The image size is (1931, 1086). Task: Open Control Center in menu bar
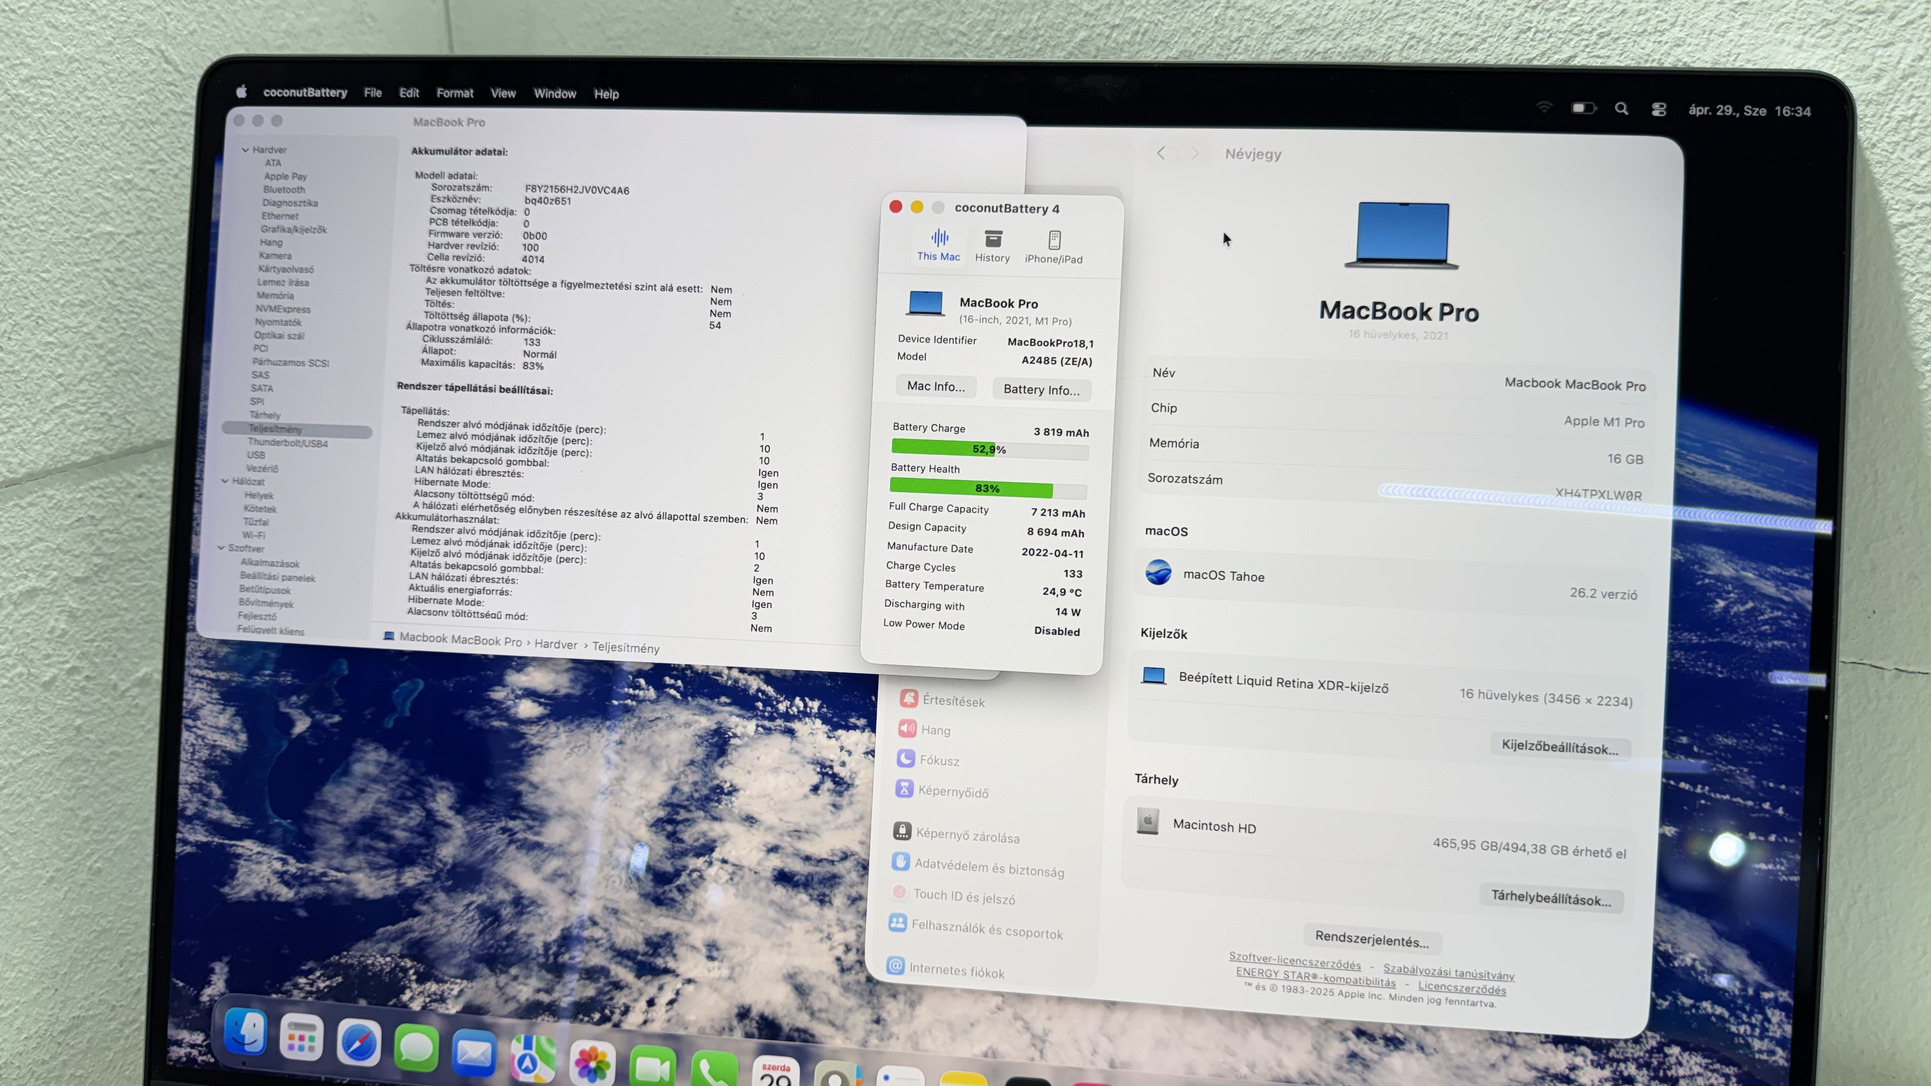pos(1658,110)
